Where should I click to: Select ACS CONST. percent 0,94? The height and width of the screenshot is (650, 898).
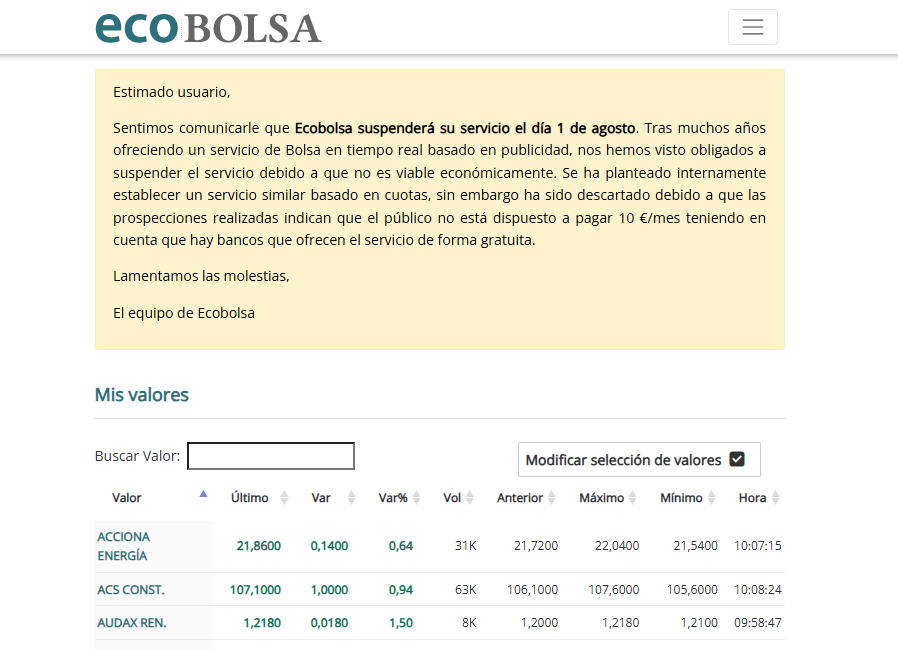coord(401,590)
